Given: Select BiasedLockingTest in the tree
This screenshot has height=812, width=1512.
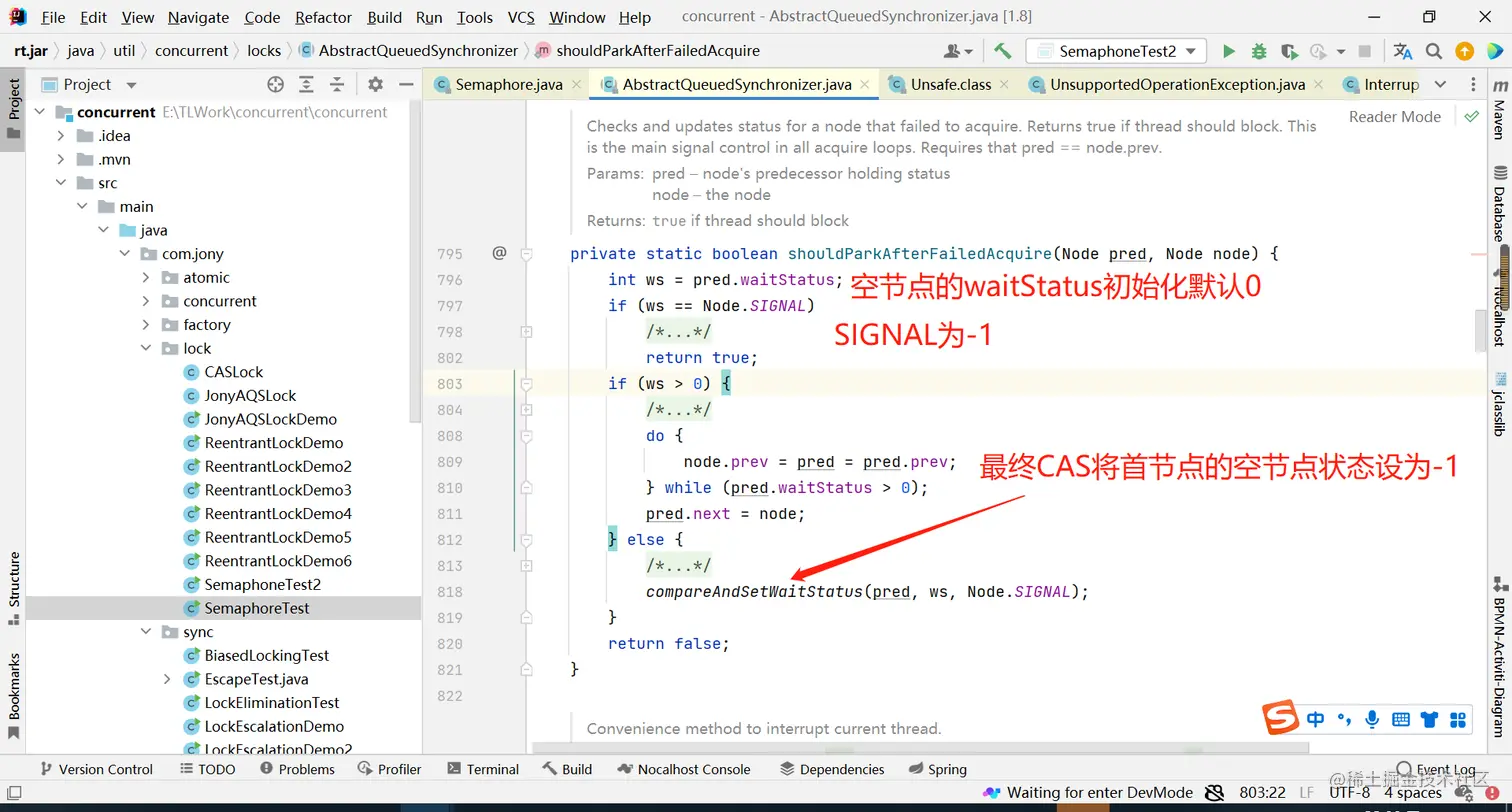Looking at the screenshot, I should [x=267, y=656].
